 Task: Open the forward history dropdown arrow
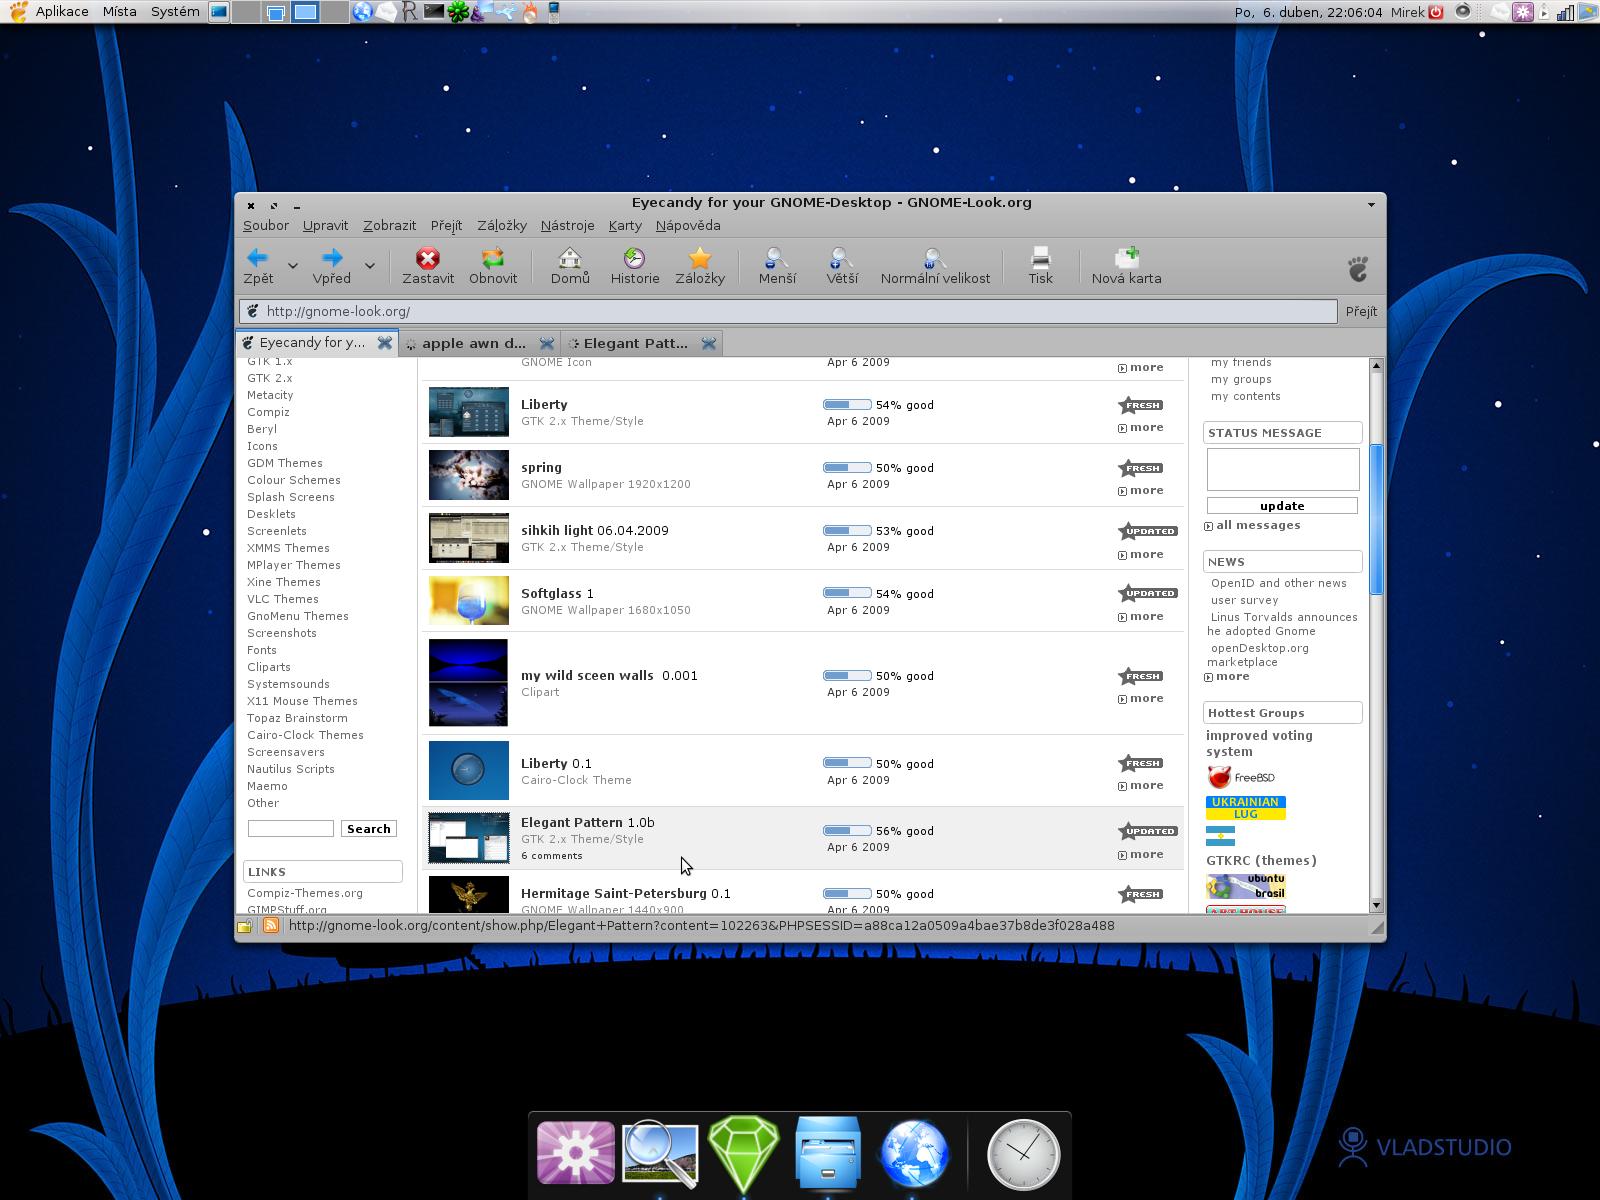click(x=369, y=266)
